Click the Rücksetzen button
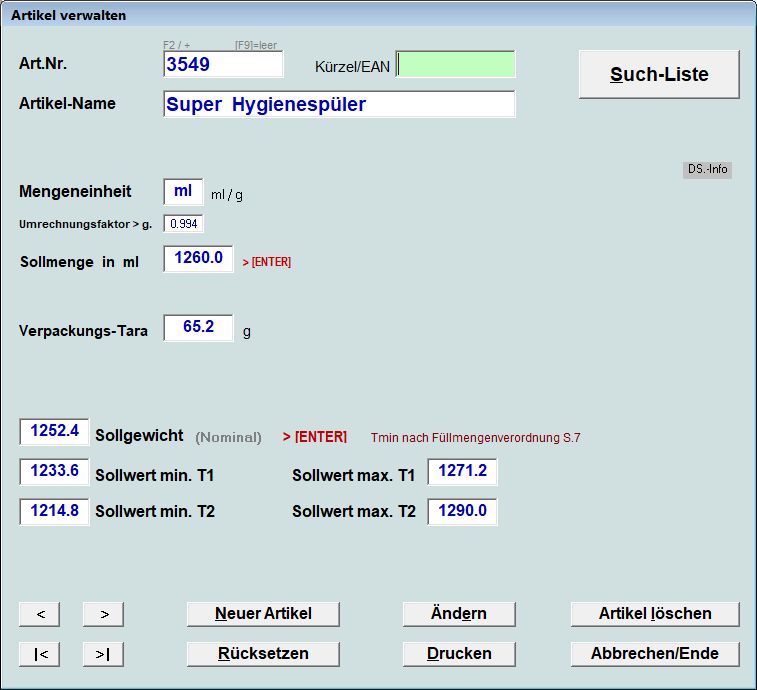Viewport: 757px width, 690px height. point(263,654)
